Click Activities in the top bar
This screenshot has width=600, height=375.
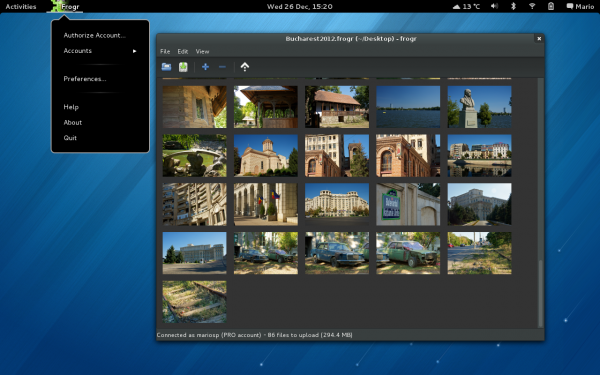(21, 7)
